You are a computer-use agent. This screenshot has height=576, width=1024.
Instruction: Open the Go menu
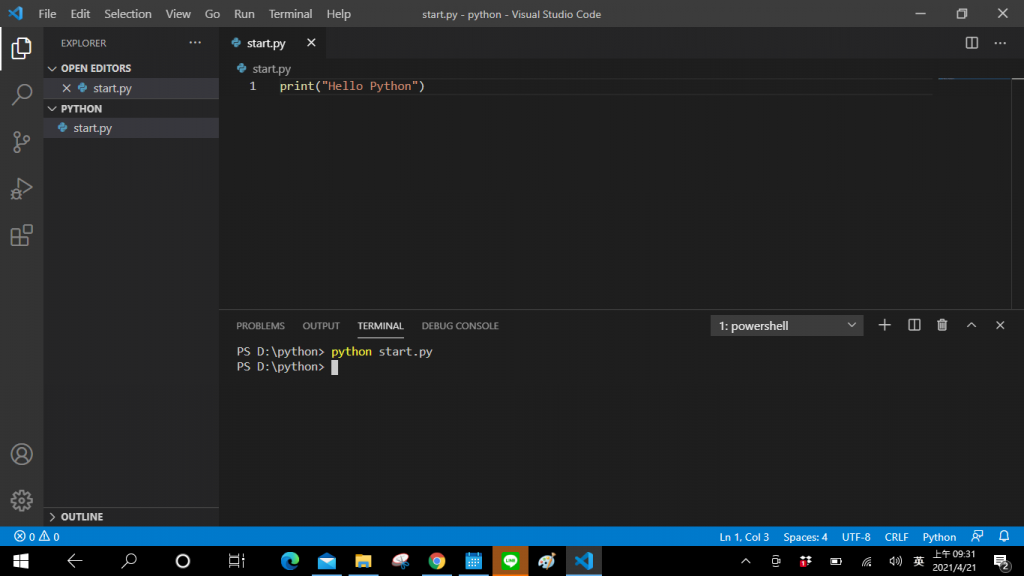[x=212, y=14]
